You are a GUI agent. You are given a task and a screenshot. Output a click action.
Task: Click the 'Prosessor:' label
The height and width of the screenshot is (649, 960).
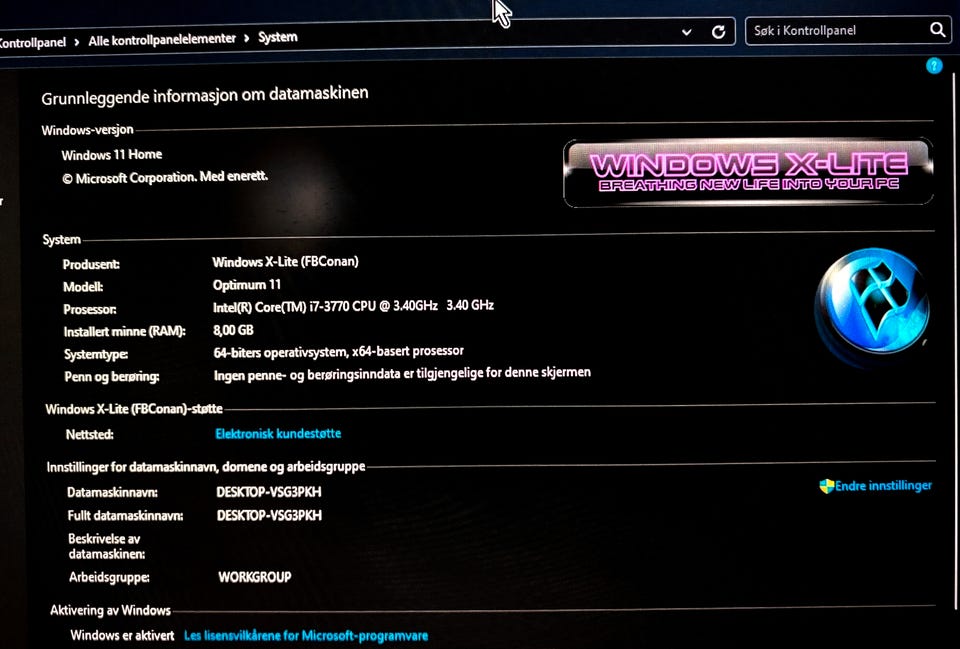point(89,309)
